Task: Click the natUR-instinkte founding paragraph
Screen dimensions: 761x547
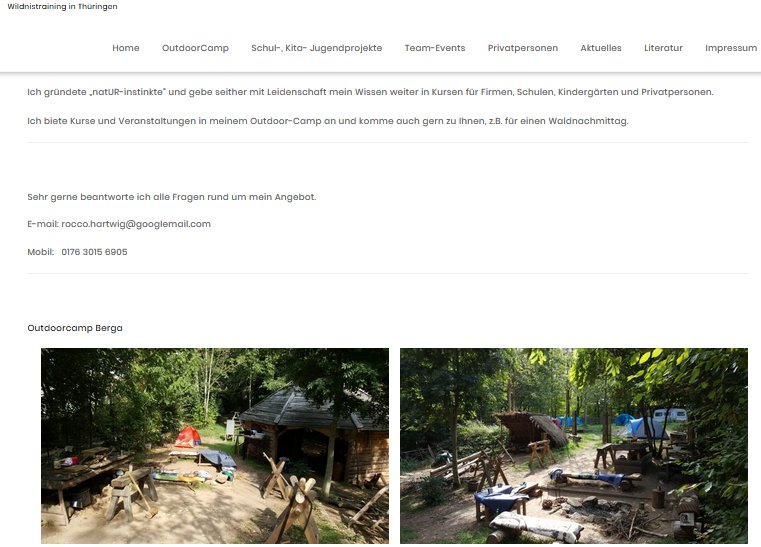Action: coord(370,92)
